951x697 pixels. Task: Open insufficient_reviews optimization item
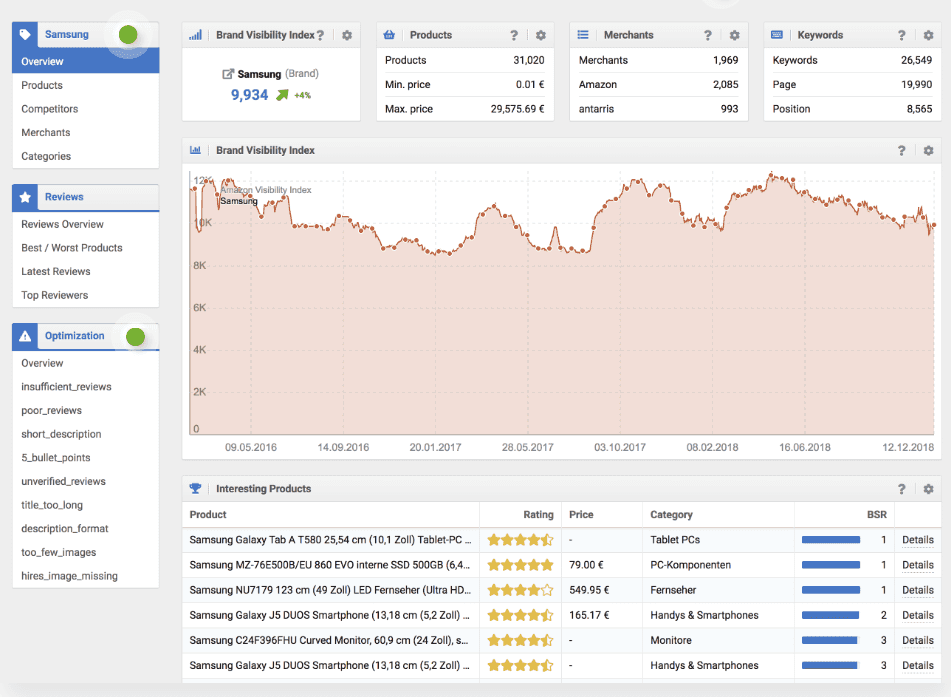pos(66,386)
